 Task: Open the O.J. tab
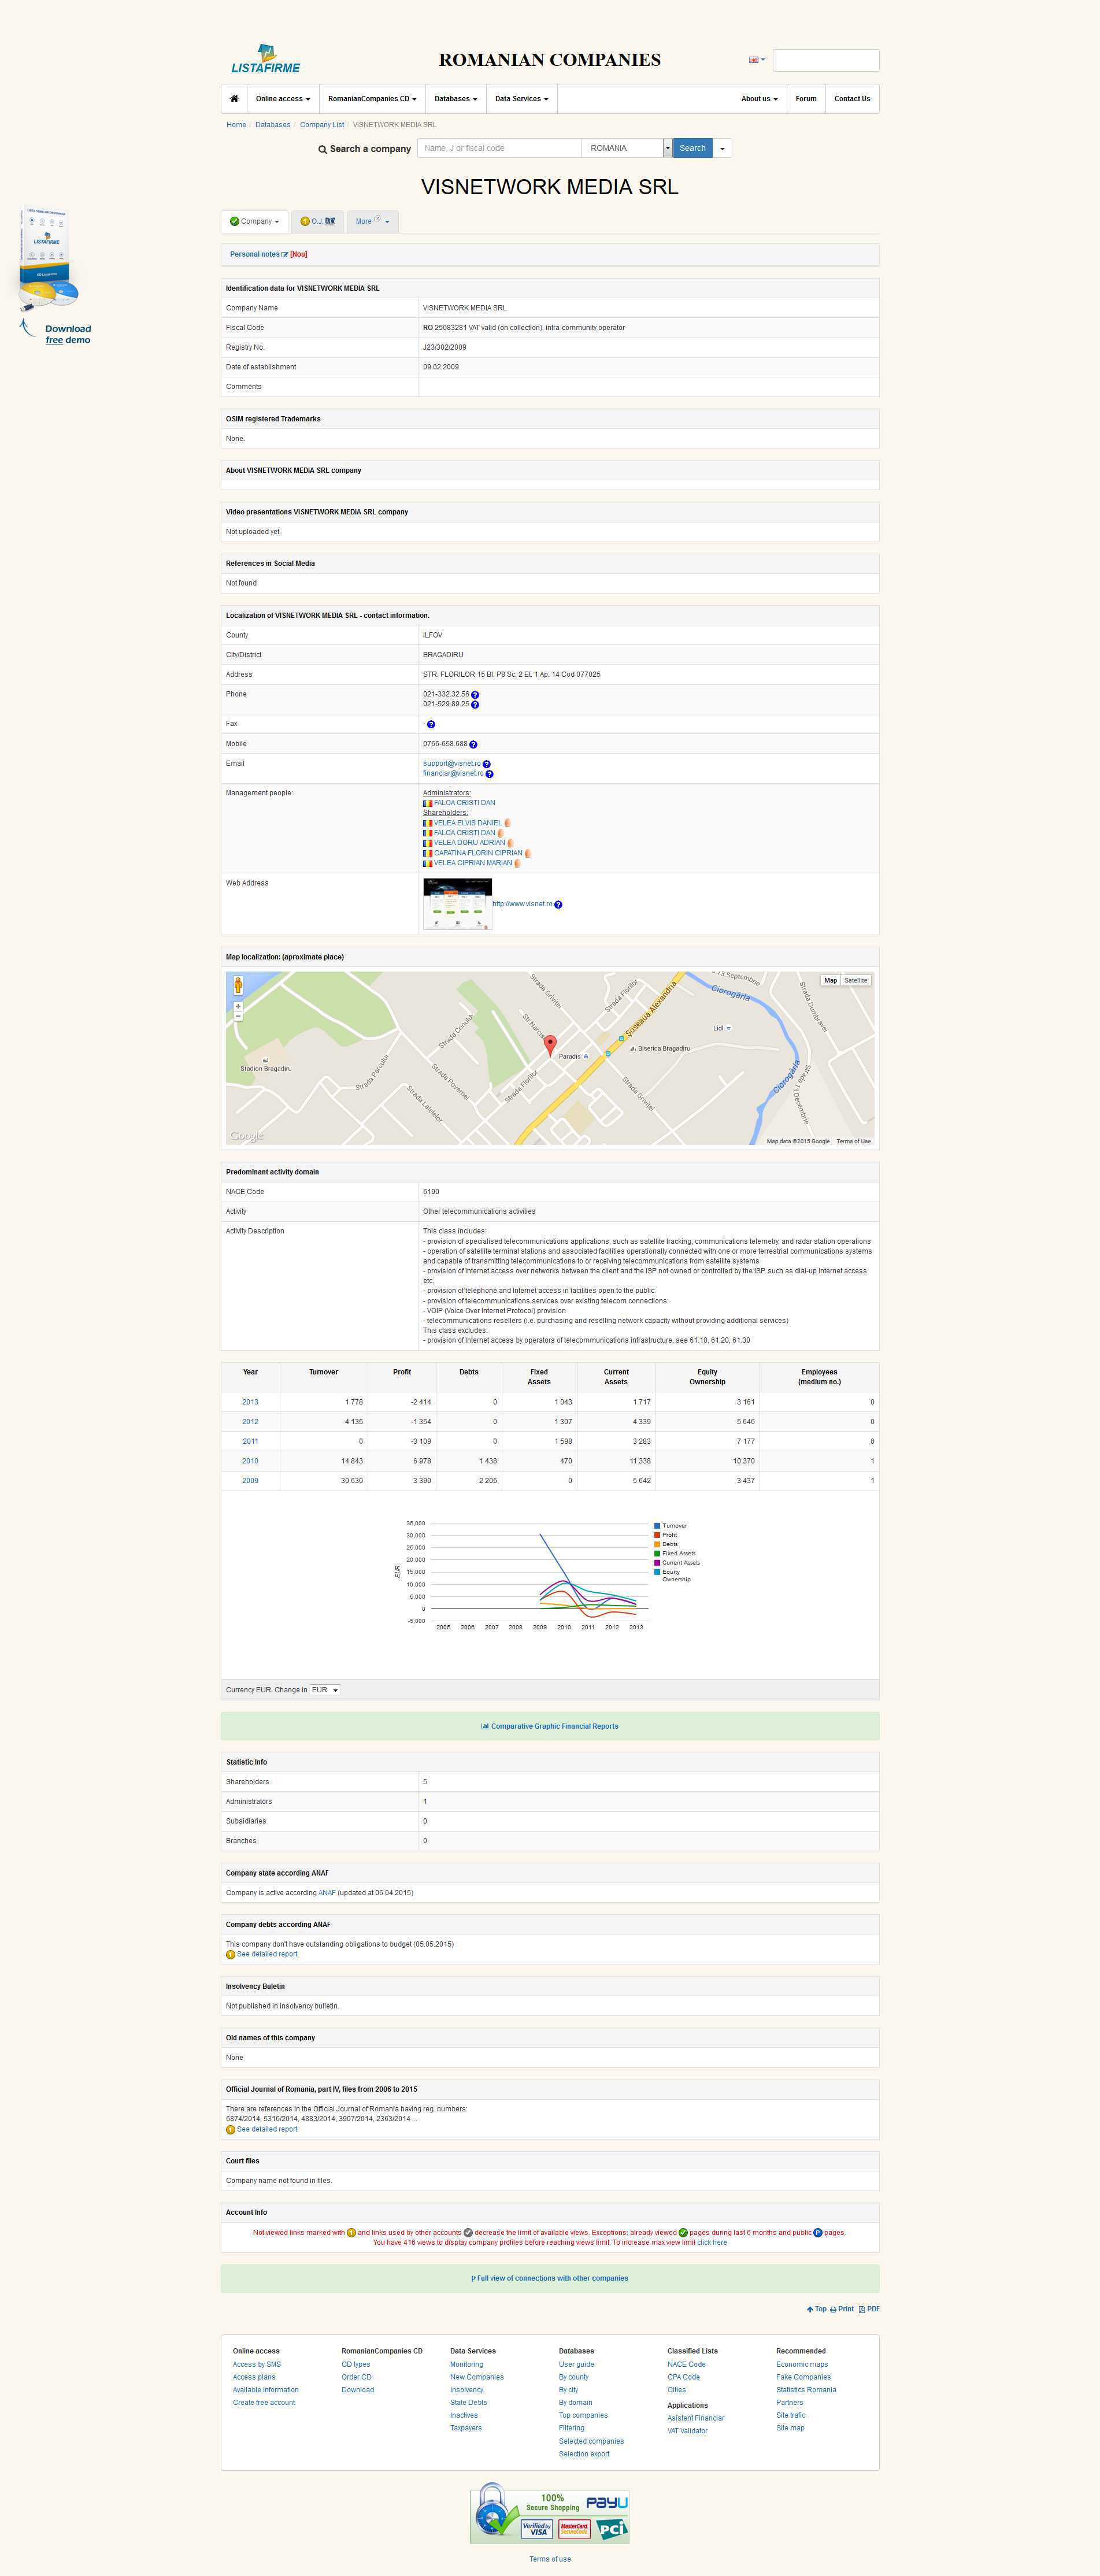318,221
